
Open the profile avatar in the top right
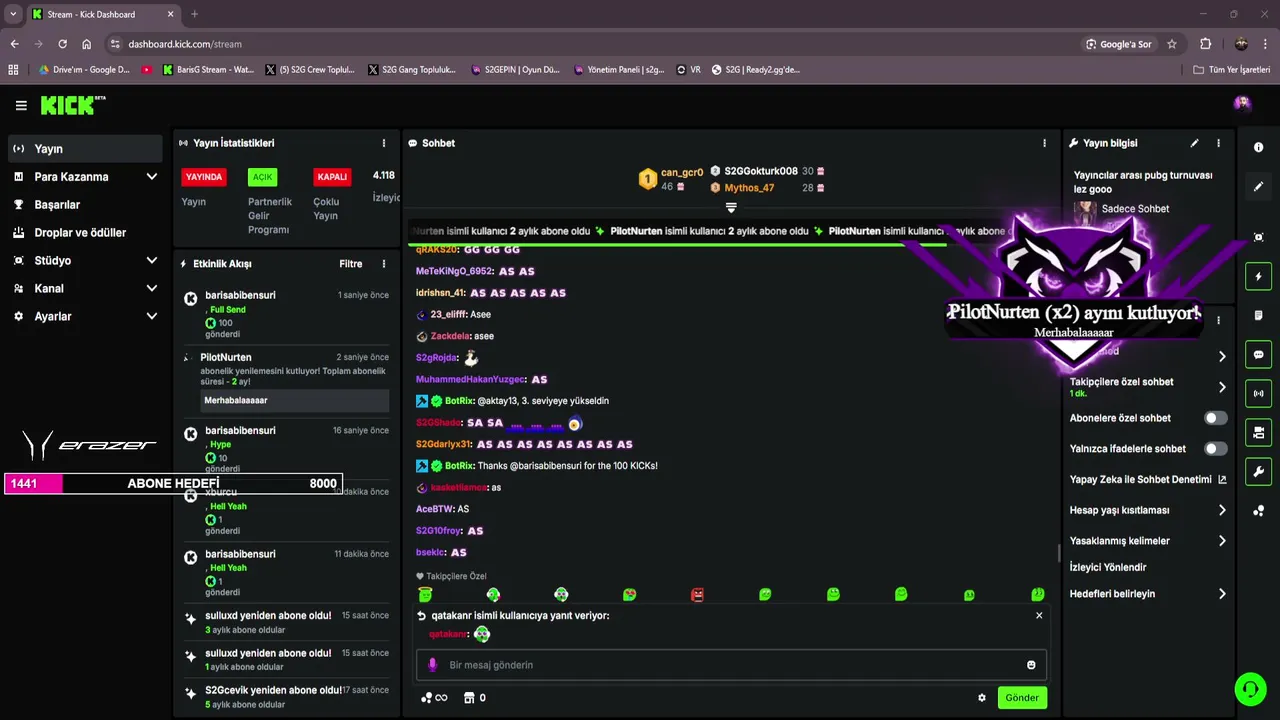[1242, 103]
